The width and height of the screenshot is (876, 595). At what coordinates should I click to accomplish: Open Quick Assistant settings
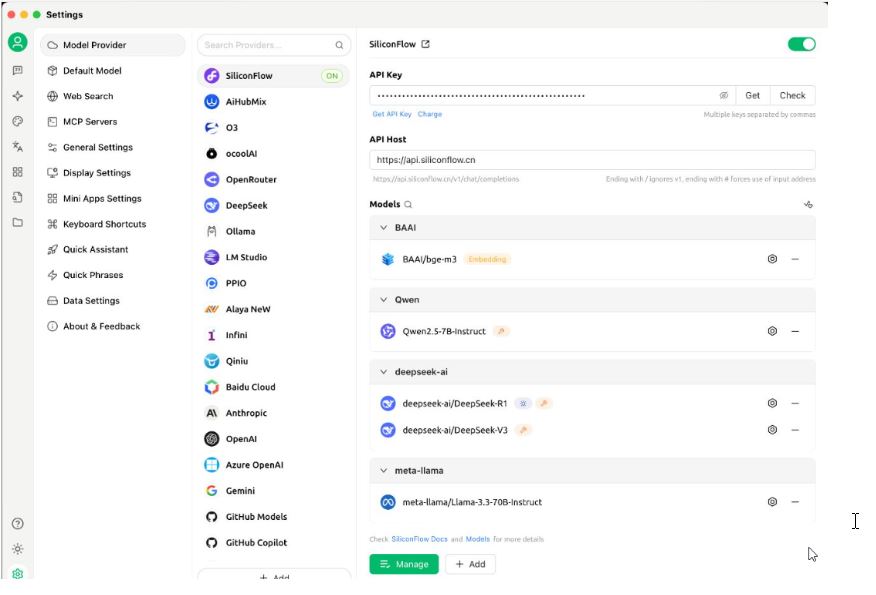tap(112, 249)
